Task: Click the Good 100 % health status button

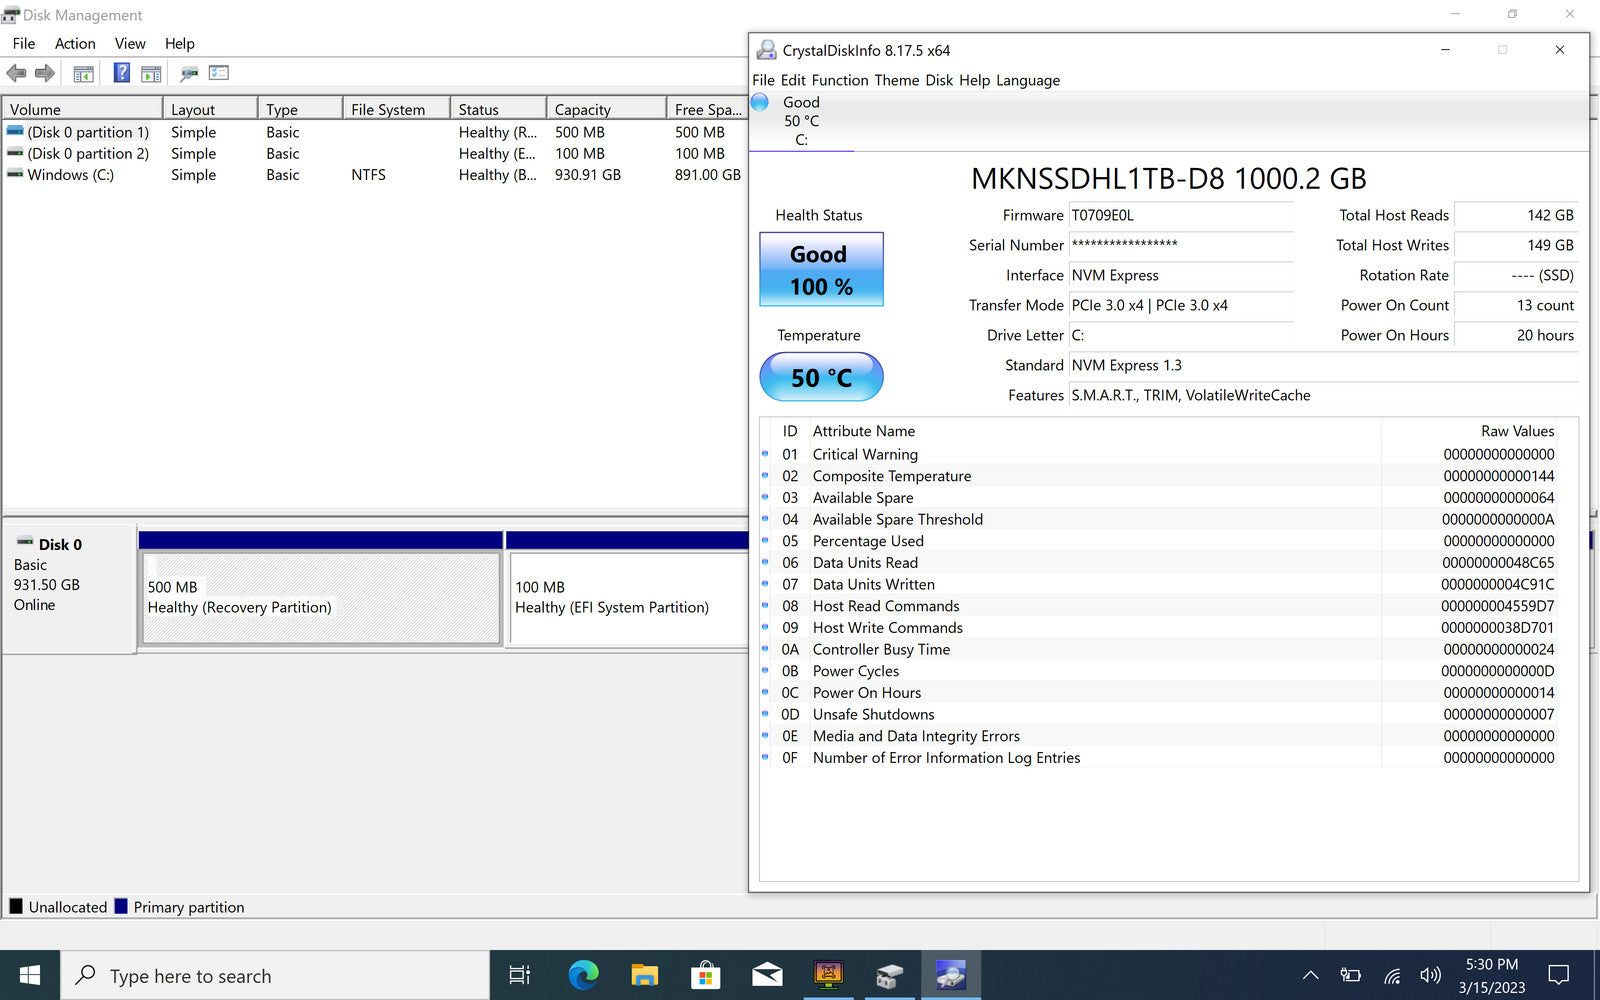Action: [821, 270]
